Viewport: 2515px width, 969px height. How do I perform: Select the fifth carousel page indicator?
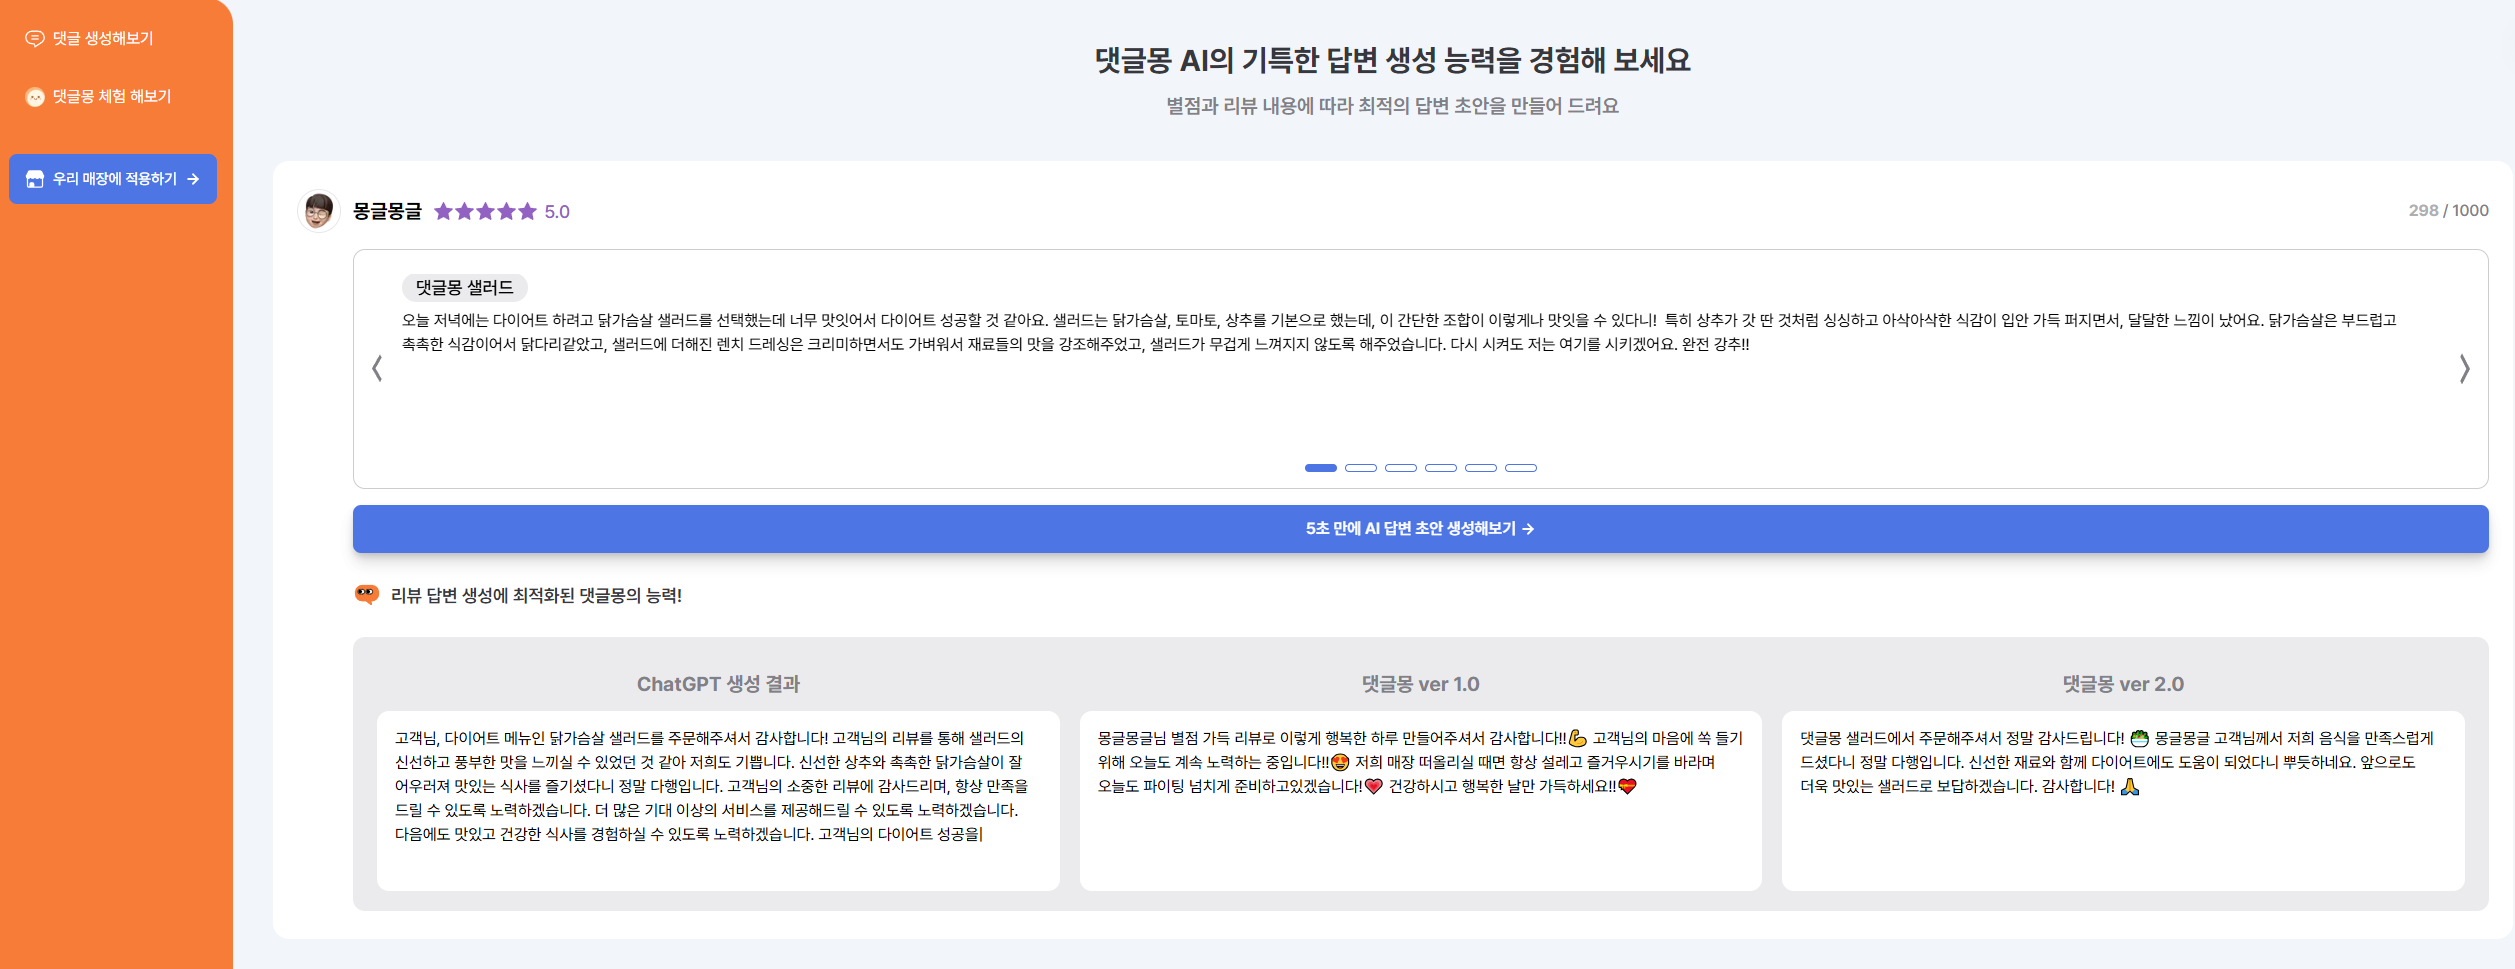pyautogui.click(x=1481, y=468)
